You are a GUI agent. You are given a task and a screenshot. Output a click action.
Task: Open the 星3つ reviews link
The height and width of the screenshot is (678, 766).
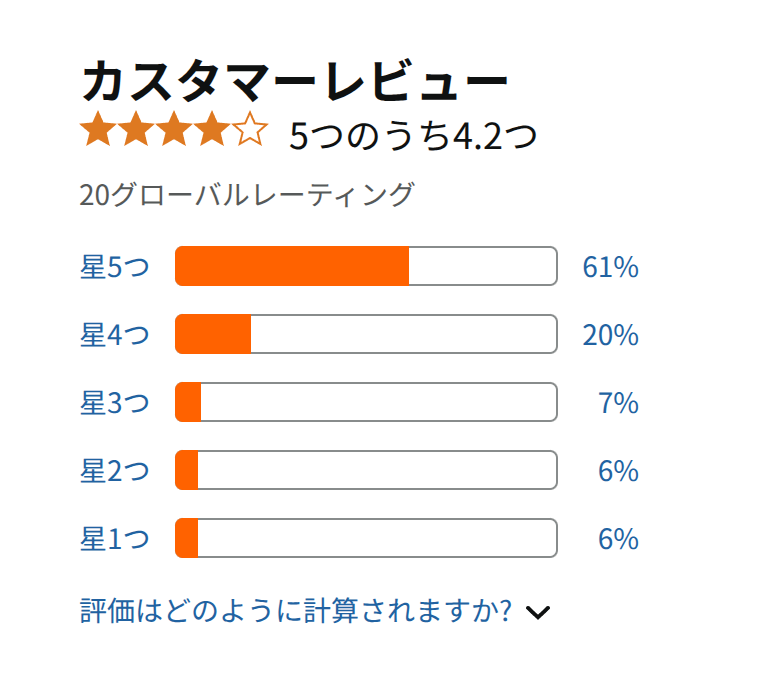[x=115, y=403]
